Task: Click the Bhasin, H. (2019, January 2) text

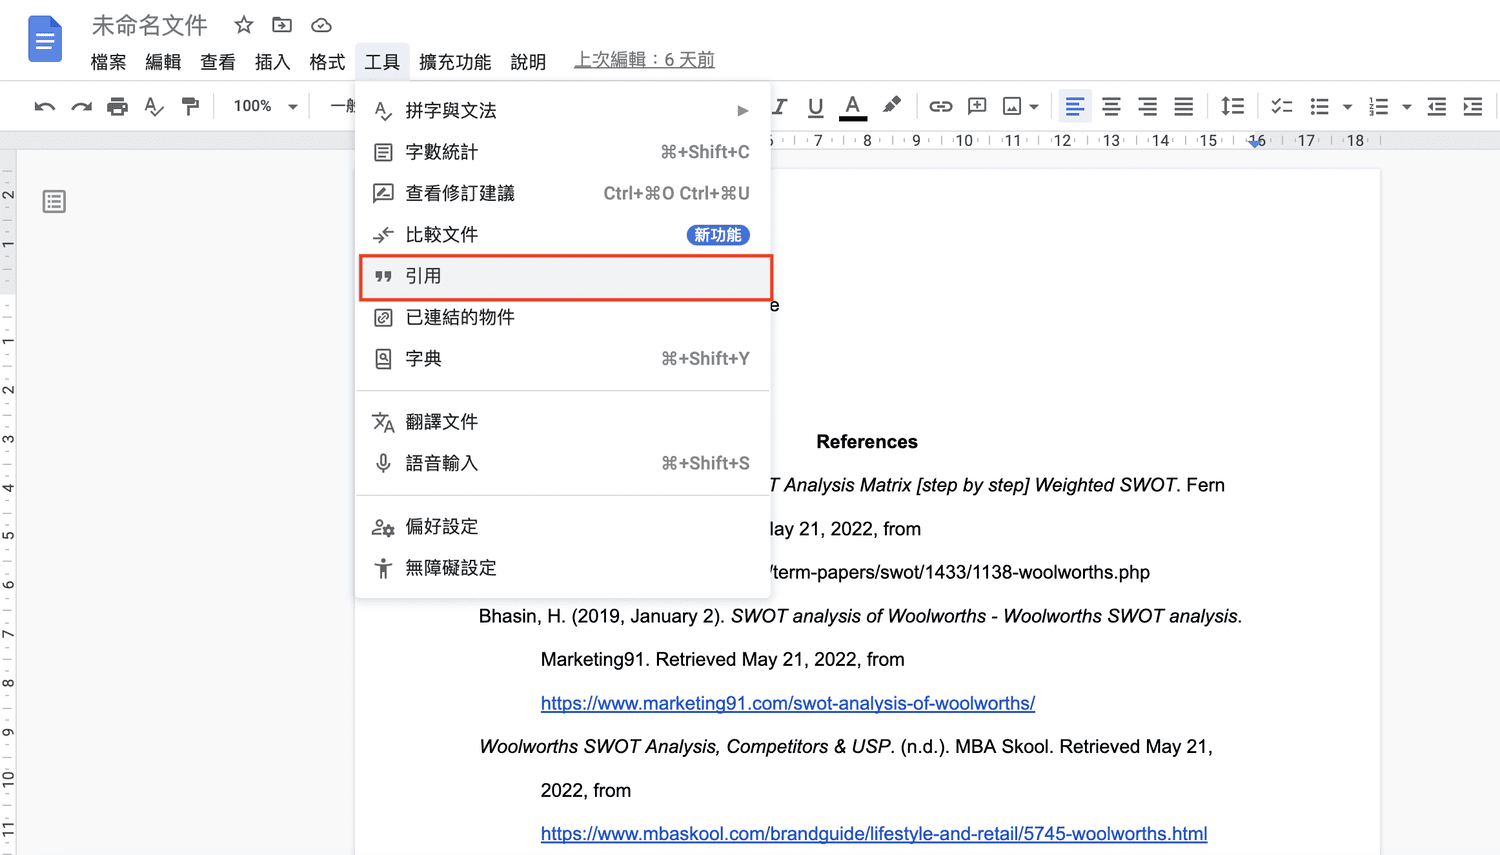Action: coord(601,616)
